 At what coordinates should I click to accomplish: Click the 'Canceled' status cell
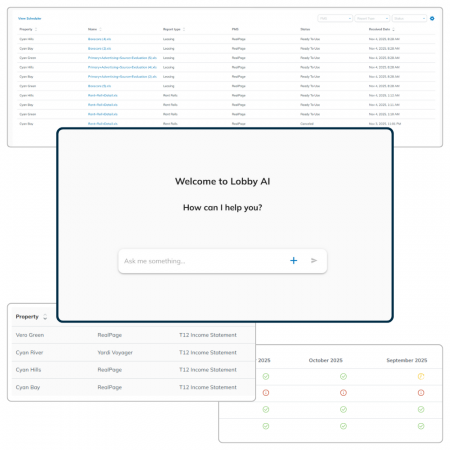point(307,124)
